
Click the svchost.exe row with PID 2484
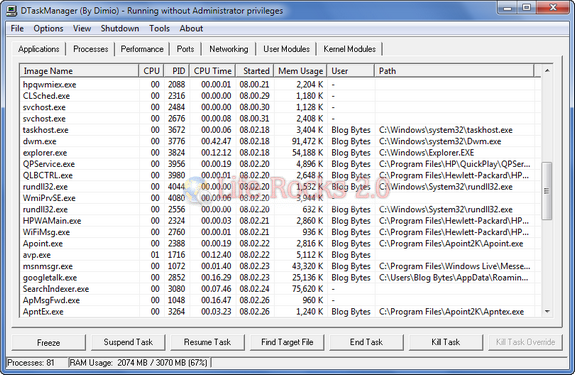pos(280,107)
